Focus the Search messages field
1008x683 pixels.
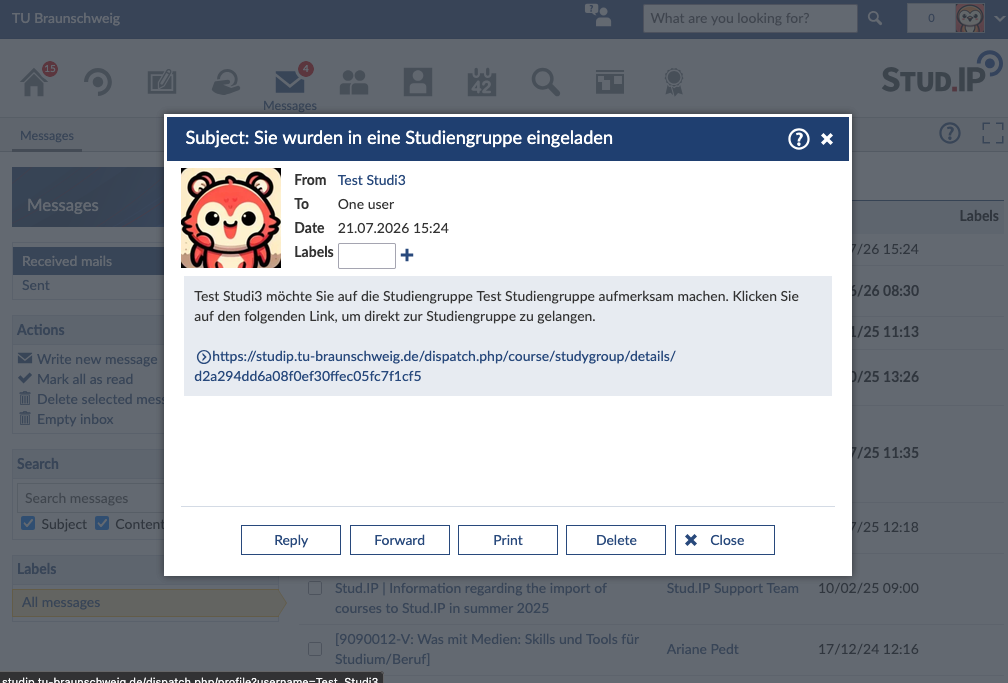click(93, 498)
